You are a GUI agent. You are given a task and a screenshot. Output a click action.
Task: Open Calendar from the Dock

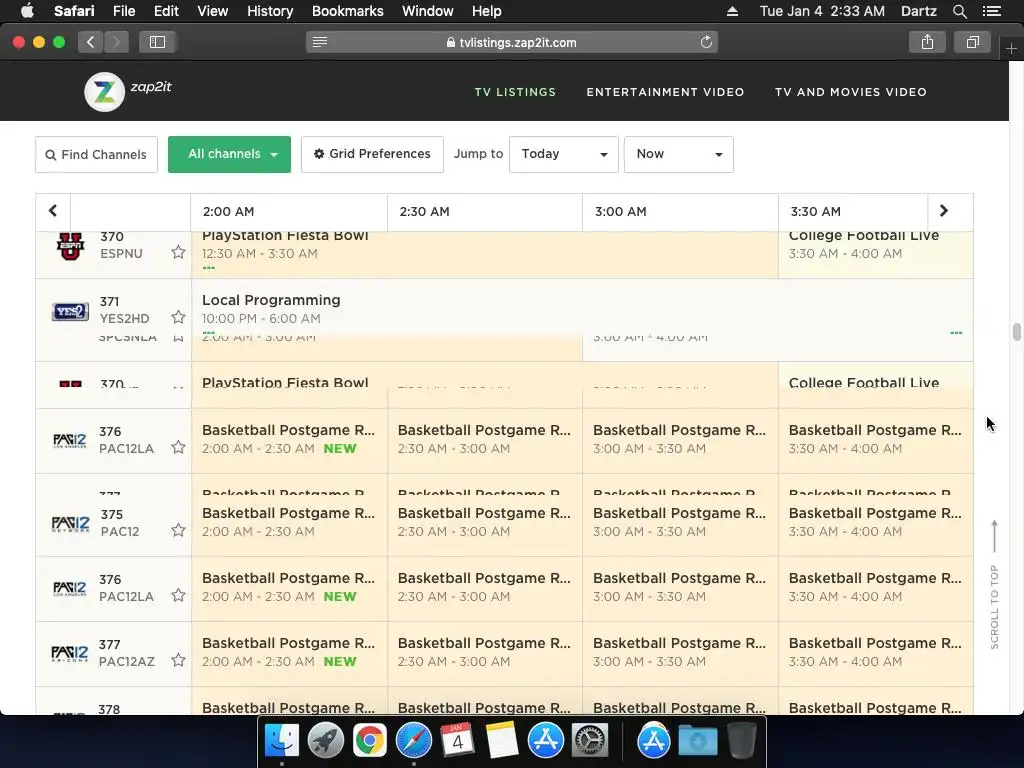coord(457,741)
